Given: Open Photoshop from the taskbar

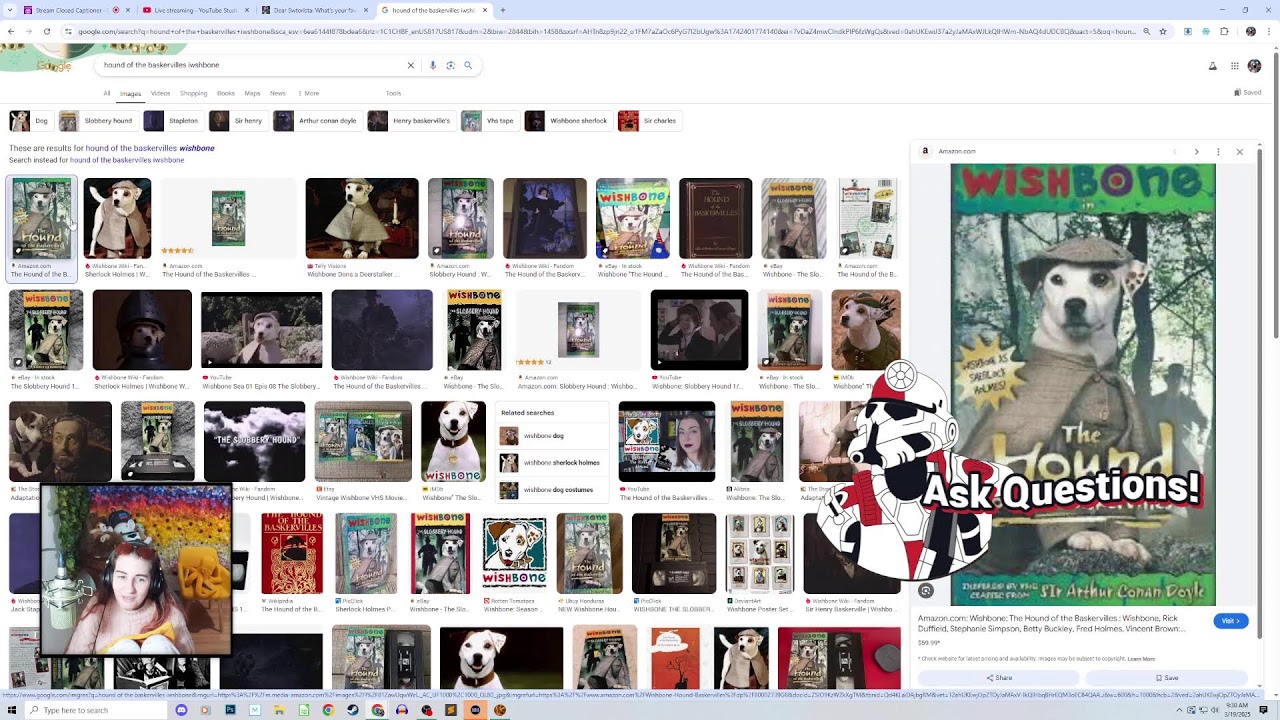Looking at the screenshot, I should pyautogui.click(x=230, y=710).
